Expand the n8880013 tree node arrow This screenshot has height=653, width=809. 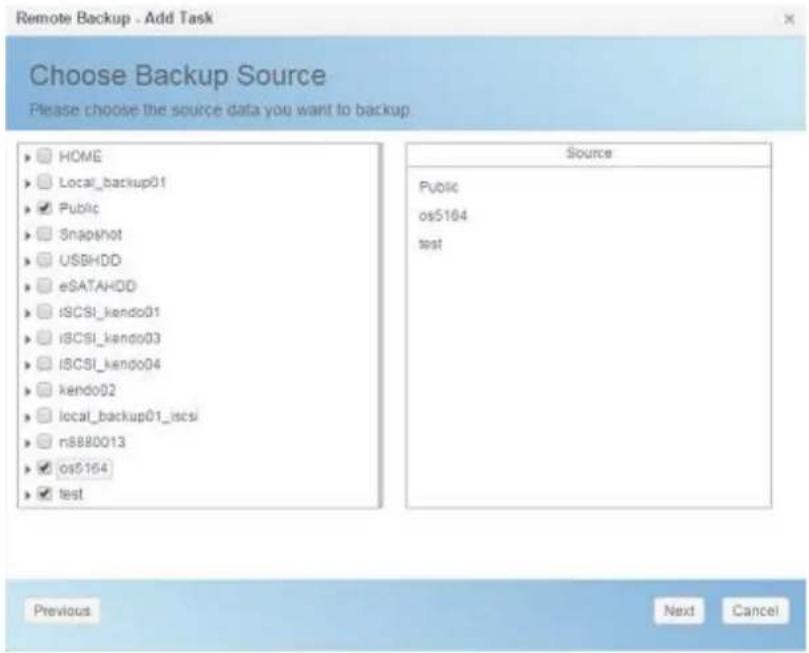pos(28,443)
